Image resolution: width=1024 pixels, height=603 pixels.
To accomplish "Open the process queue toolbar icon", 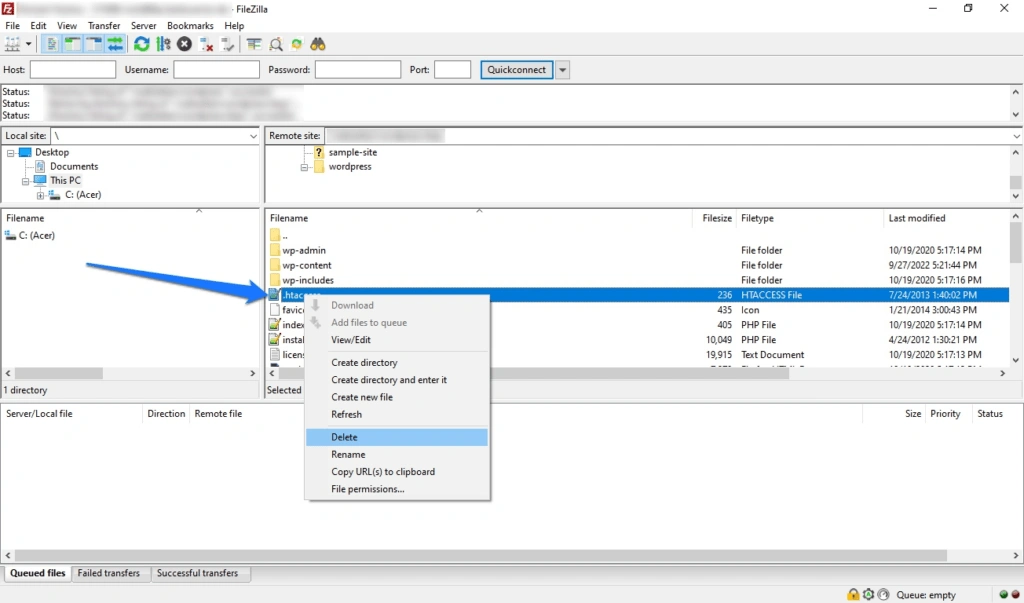I will click(163, 44).
